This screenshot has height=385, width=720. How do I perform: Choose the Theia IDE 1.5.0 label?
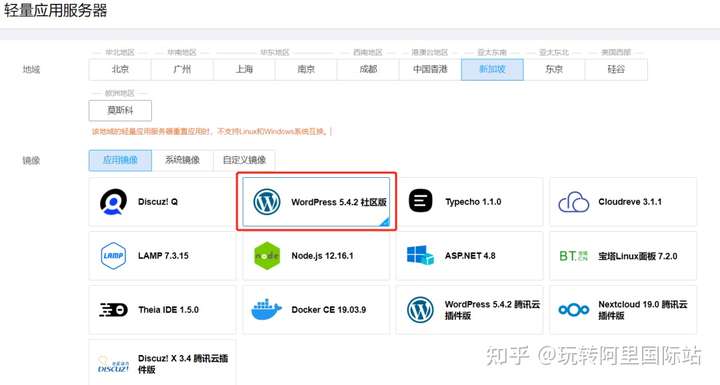pos(169,310)
